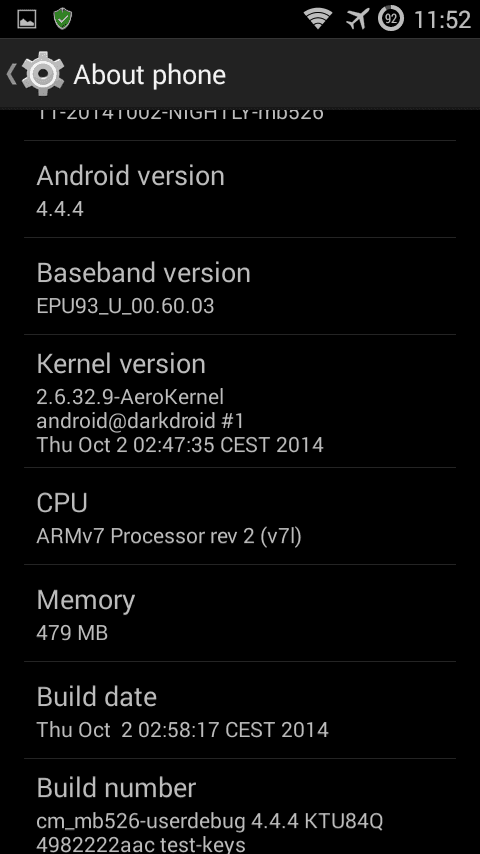Tap the Build number entry
This screenshot has width=480, height=854.
(240, 806)
